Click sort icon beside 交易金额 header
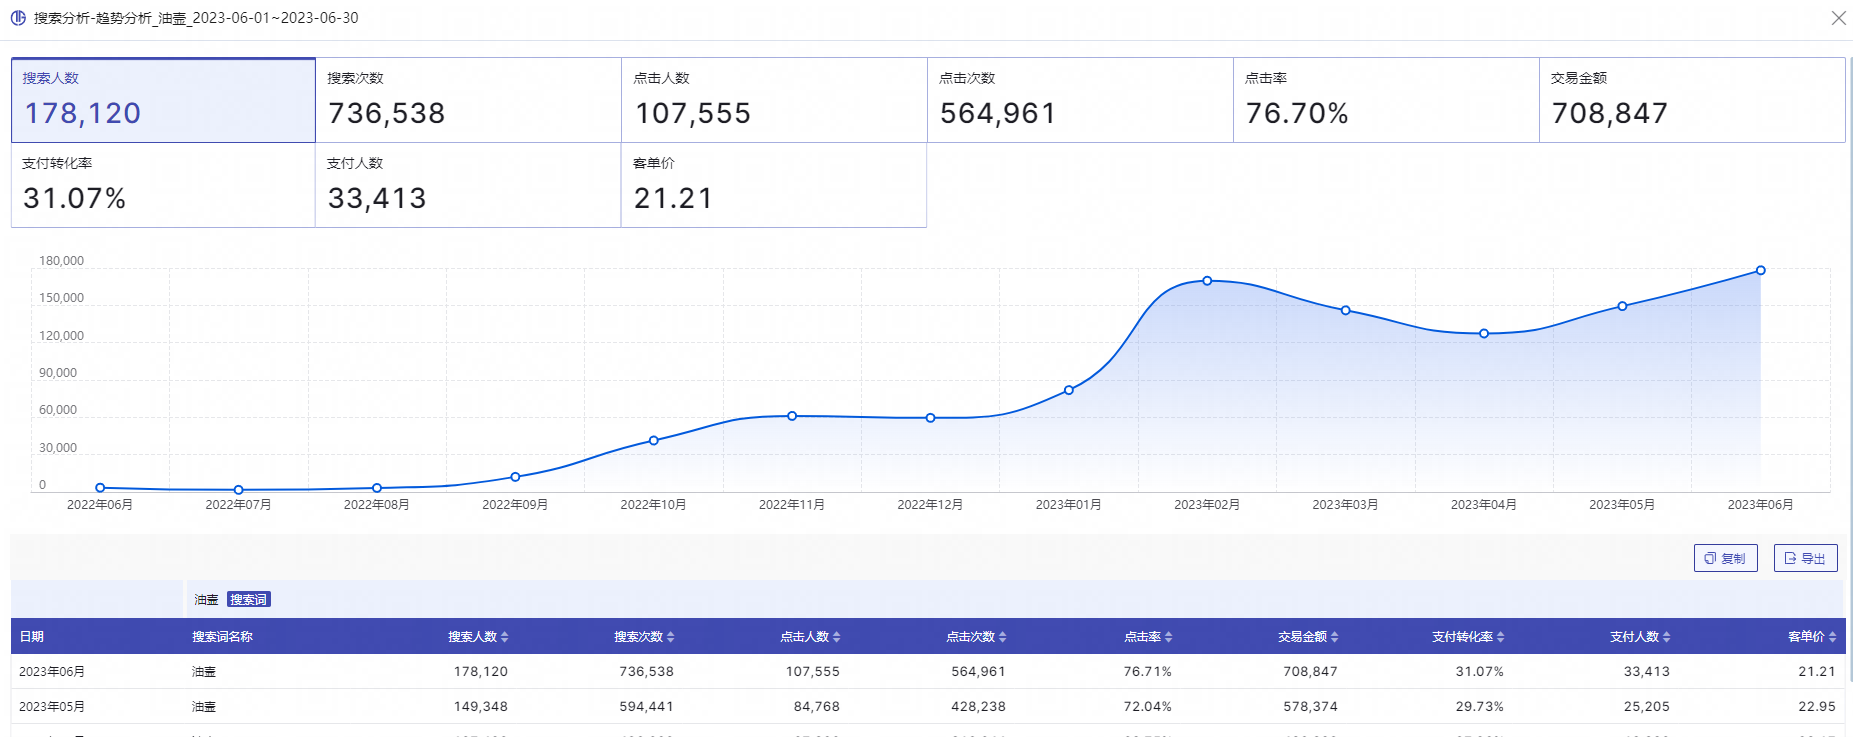1853x737 pixels. [1335, 637]
